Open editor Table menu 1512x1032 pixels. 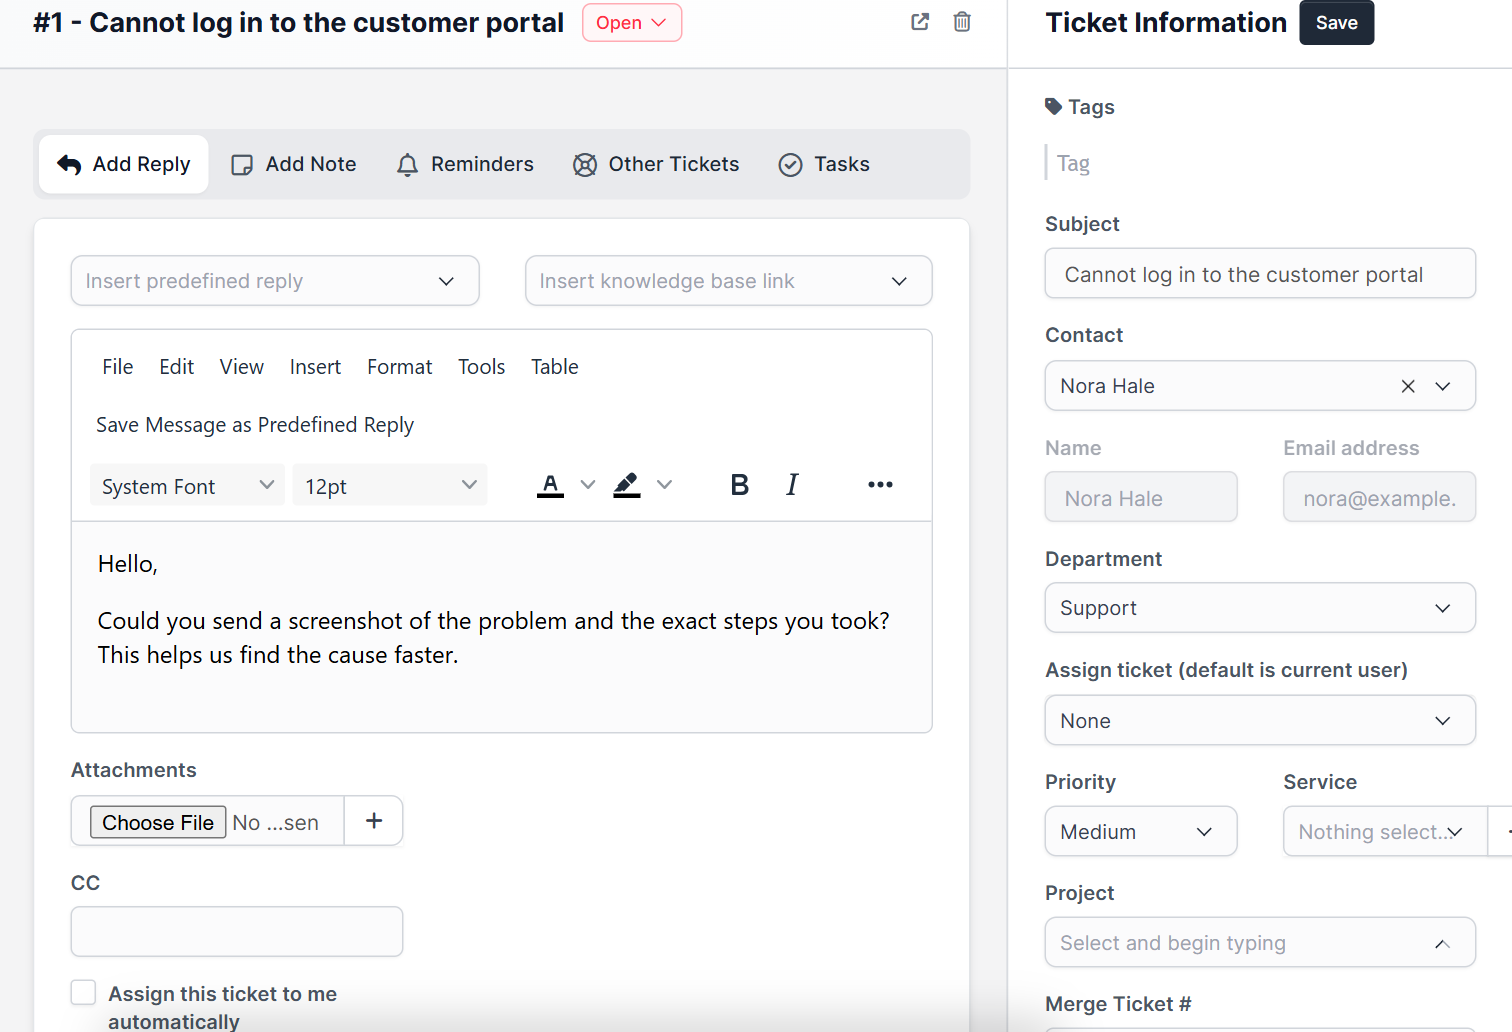[555, 367]
